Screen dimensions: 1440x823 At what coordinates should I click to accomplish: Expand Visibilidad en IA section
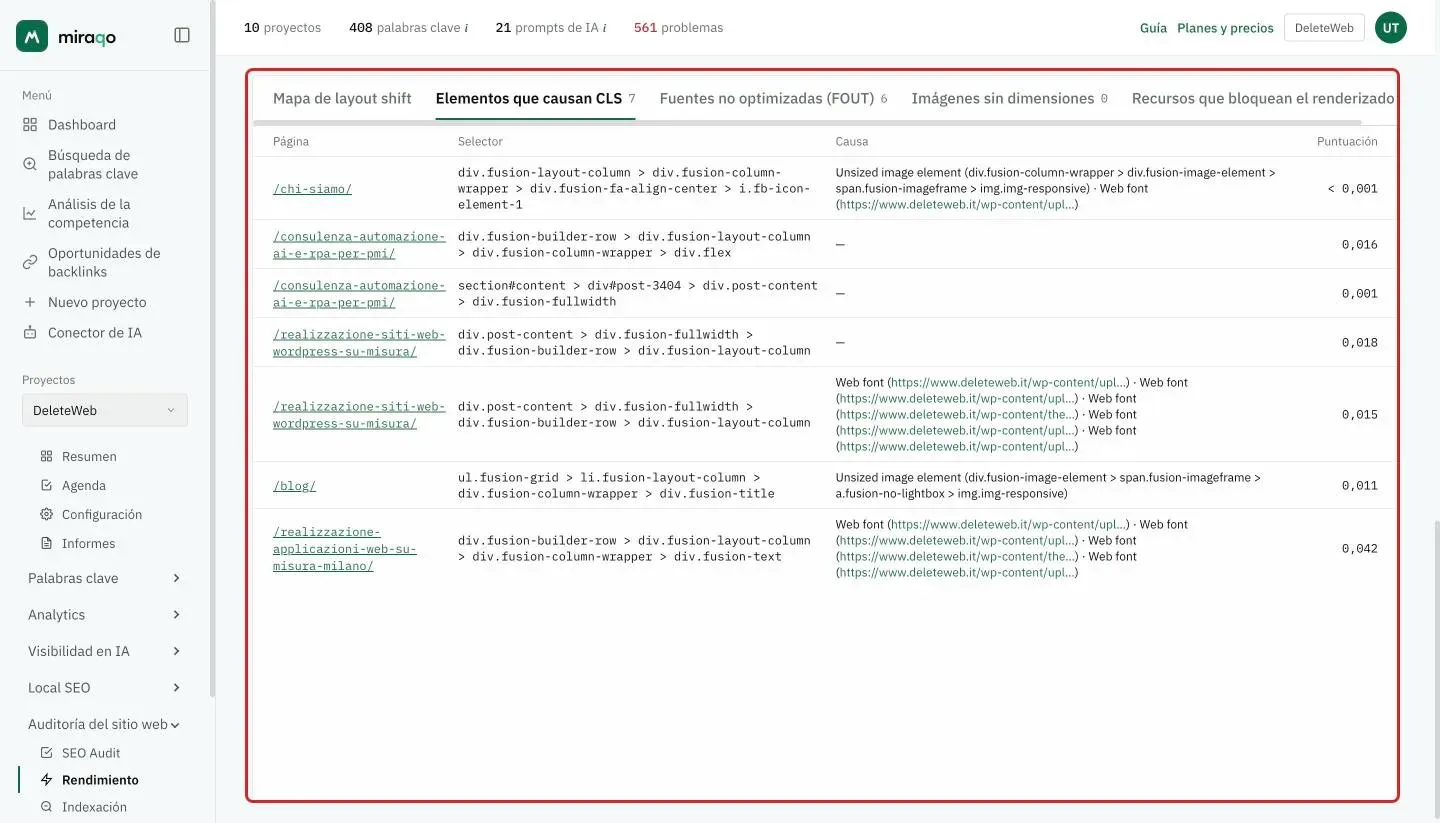point(104,651)
